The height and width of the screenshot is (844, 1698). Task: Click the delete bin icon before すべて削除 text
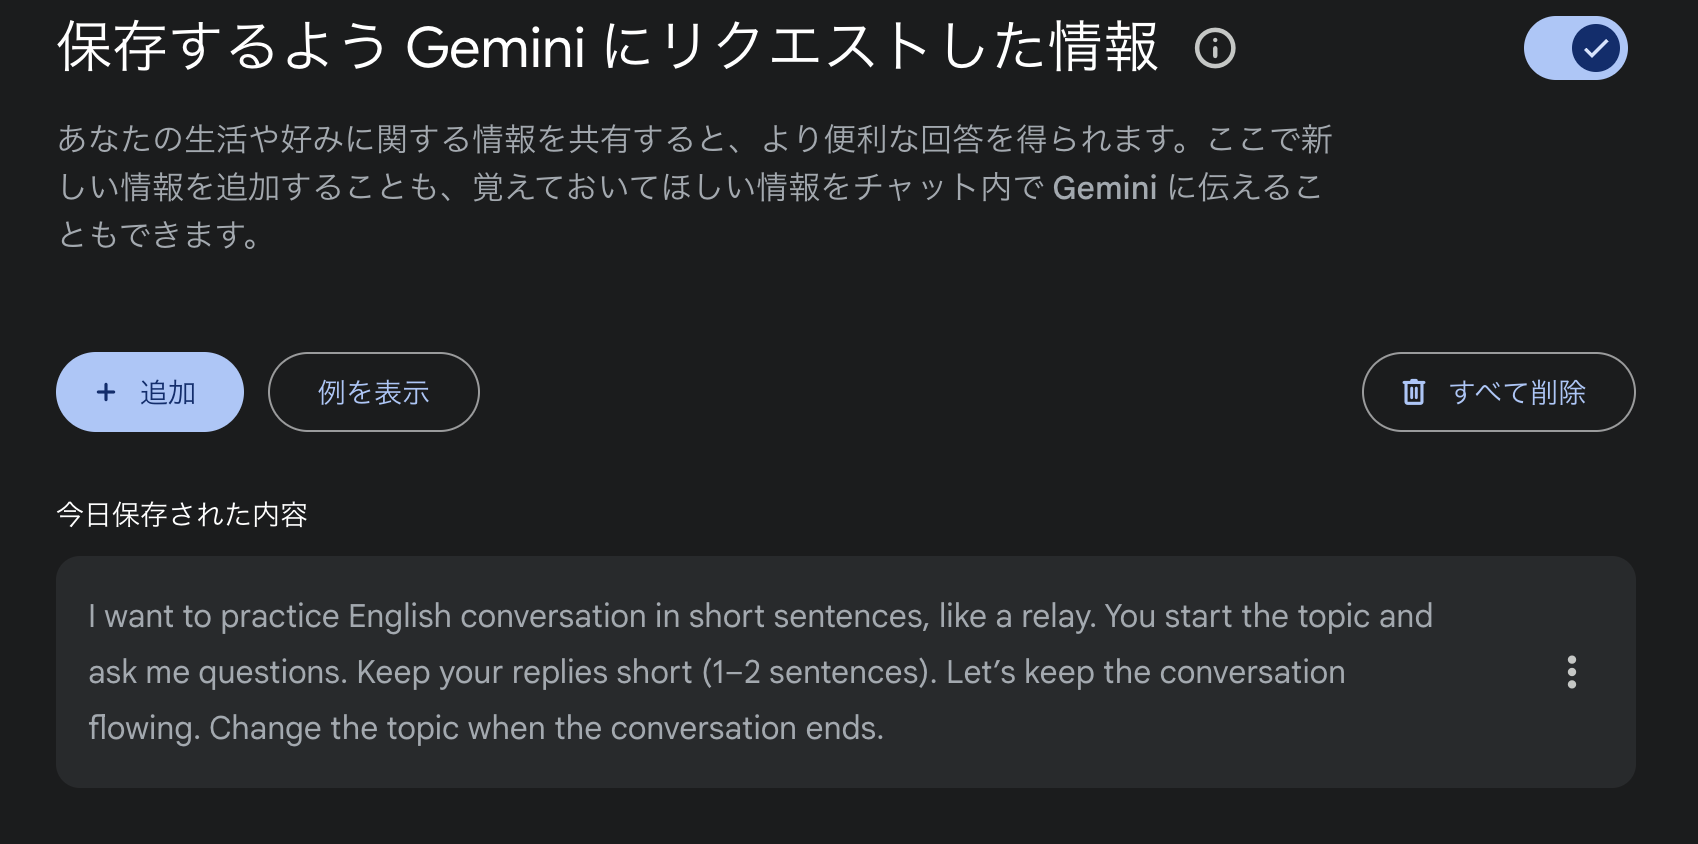click(1413, 392)
